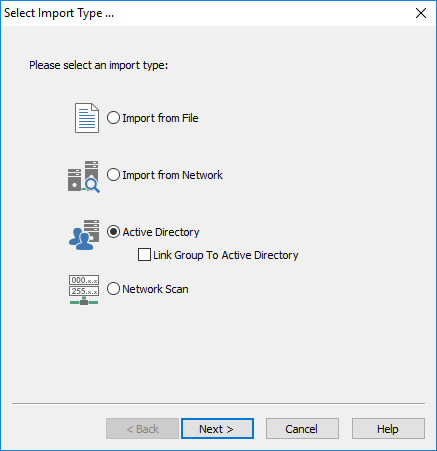This screenshot has height=451, width=437.
Task: Click the IP range Network Scan icon
Action: tap(84, 290)
